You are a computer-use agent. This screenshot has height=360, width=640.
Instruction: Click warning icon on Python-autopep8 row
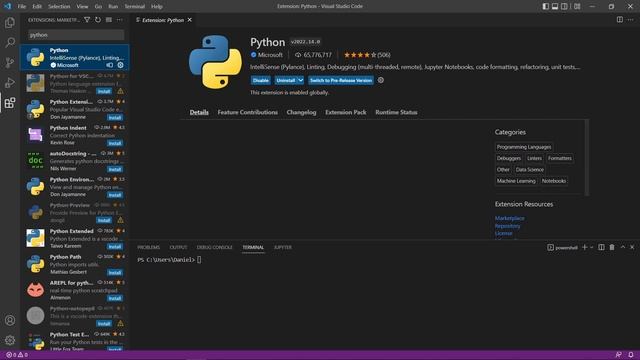(x=120, y=323)
